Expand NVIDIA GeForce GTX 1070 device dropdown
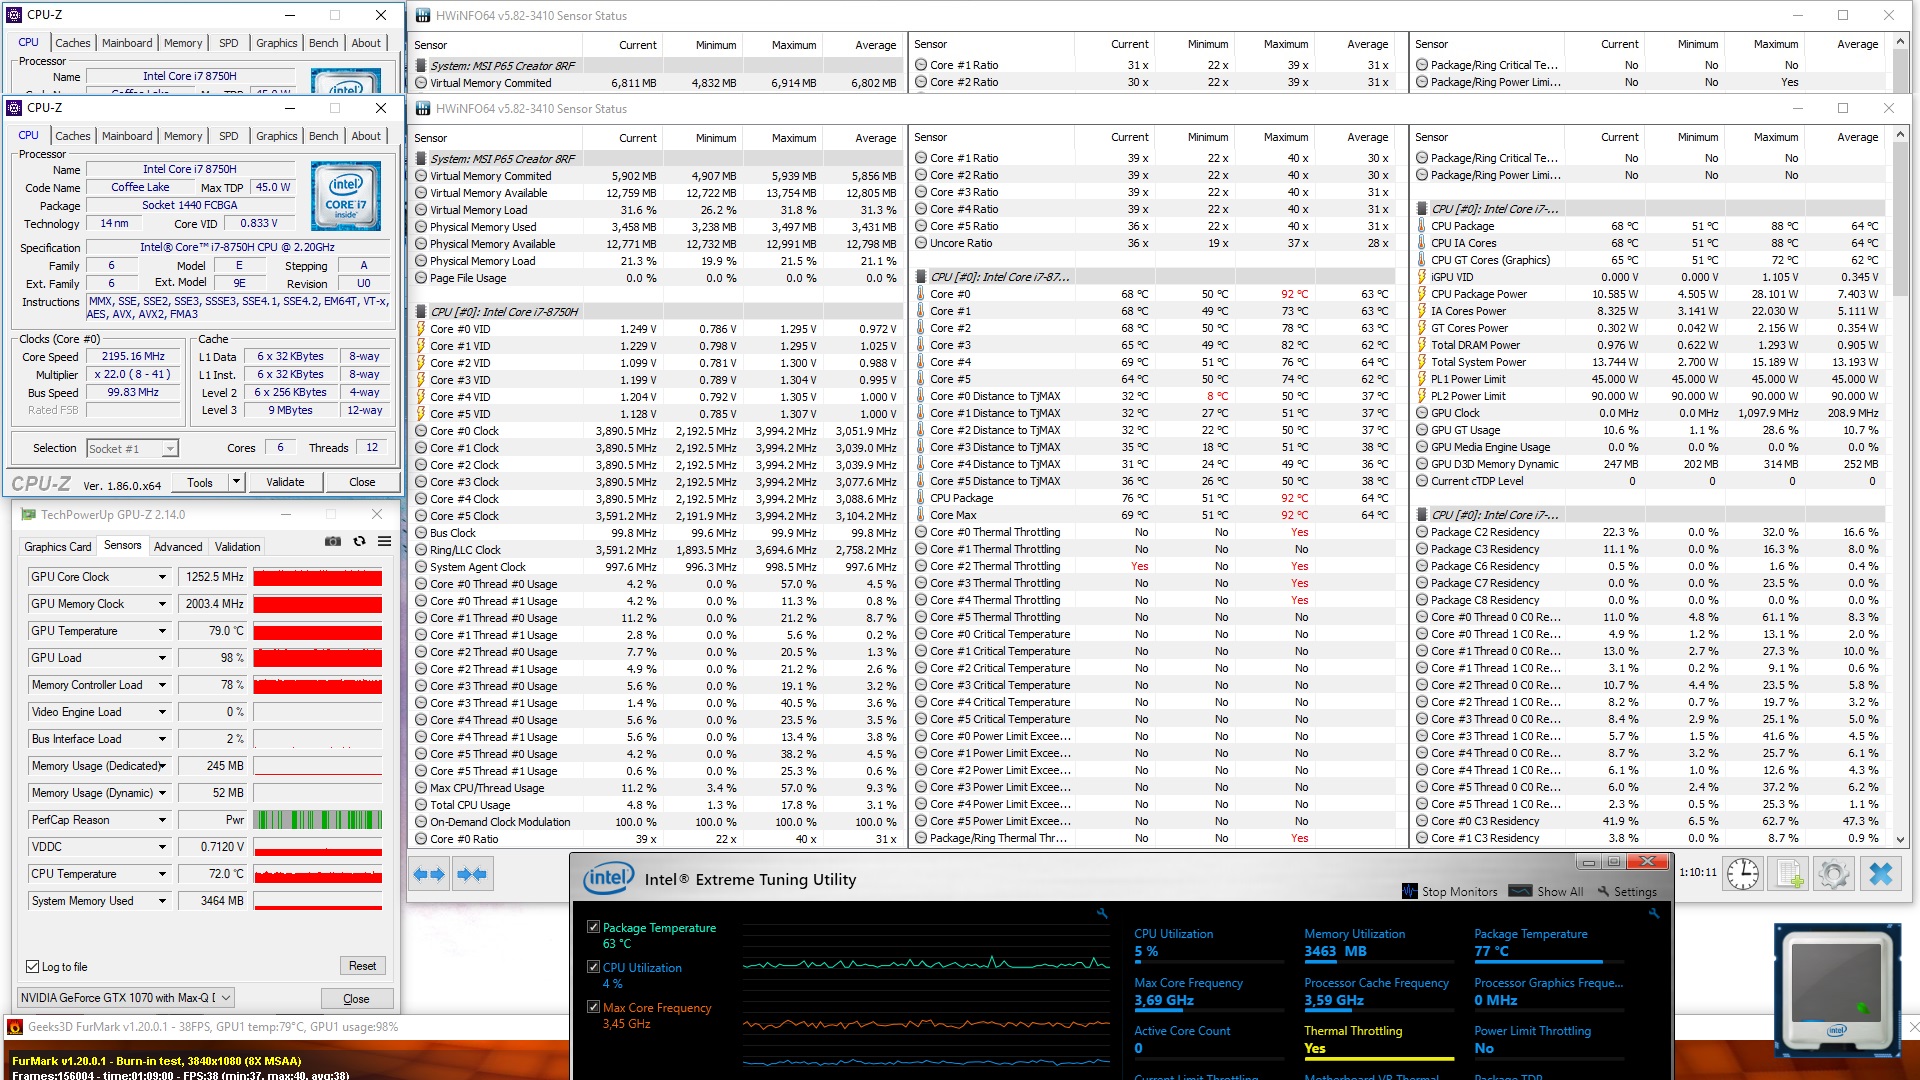The image size is (1920, 1080). pyautogui.click(x=226, y=998)
